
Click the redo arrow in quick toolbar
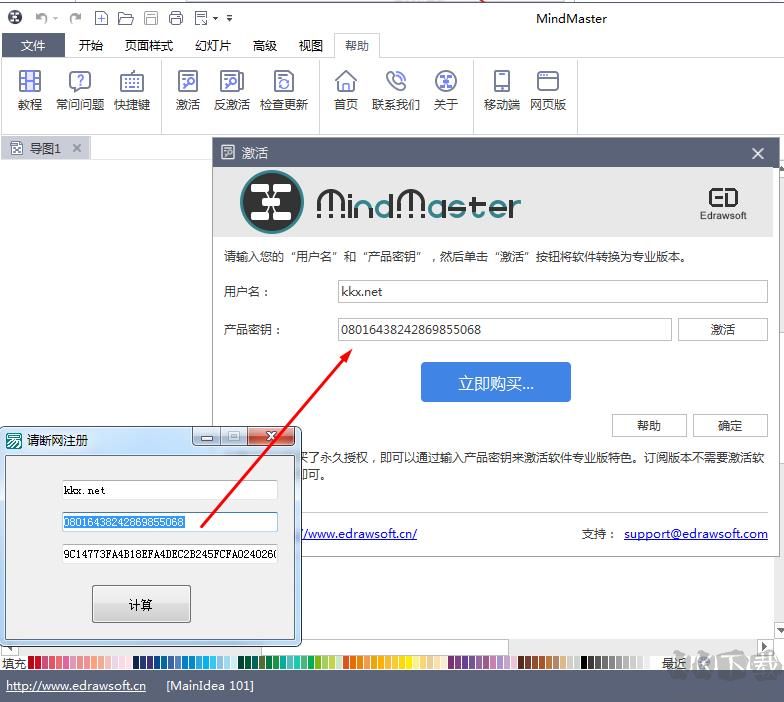click(x=76, y=18)
